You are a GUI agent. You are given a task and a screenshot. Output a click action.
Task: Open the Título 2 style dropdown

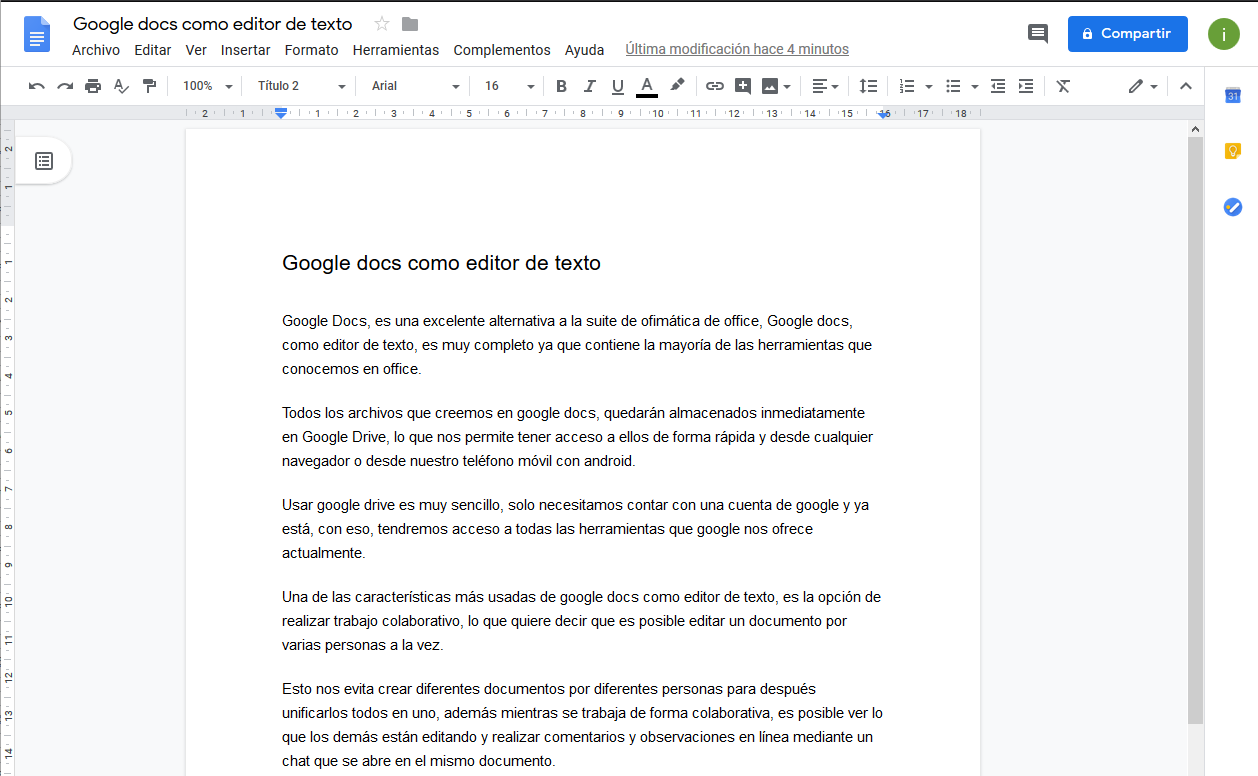301,86
